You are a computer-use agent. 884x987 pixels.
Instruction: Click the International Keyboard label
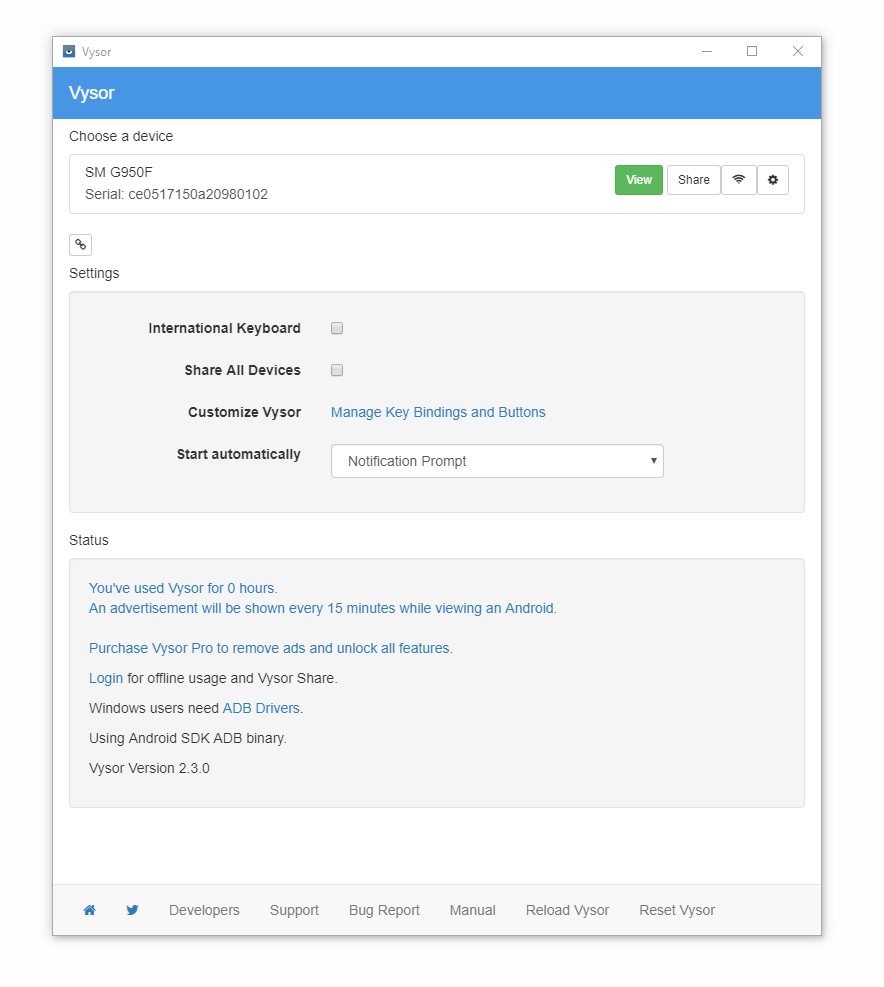point(224,328)
